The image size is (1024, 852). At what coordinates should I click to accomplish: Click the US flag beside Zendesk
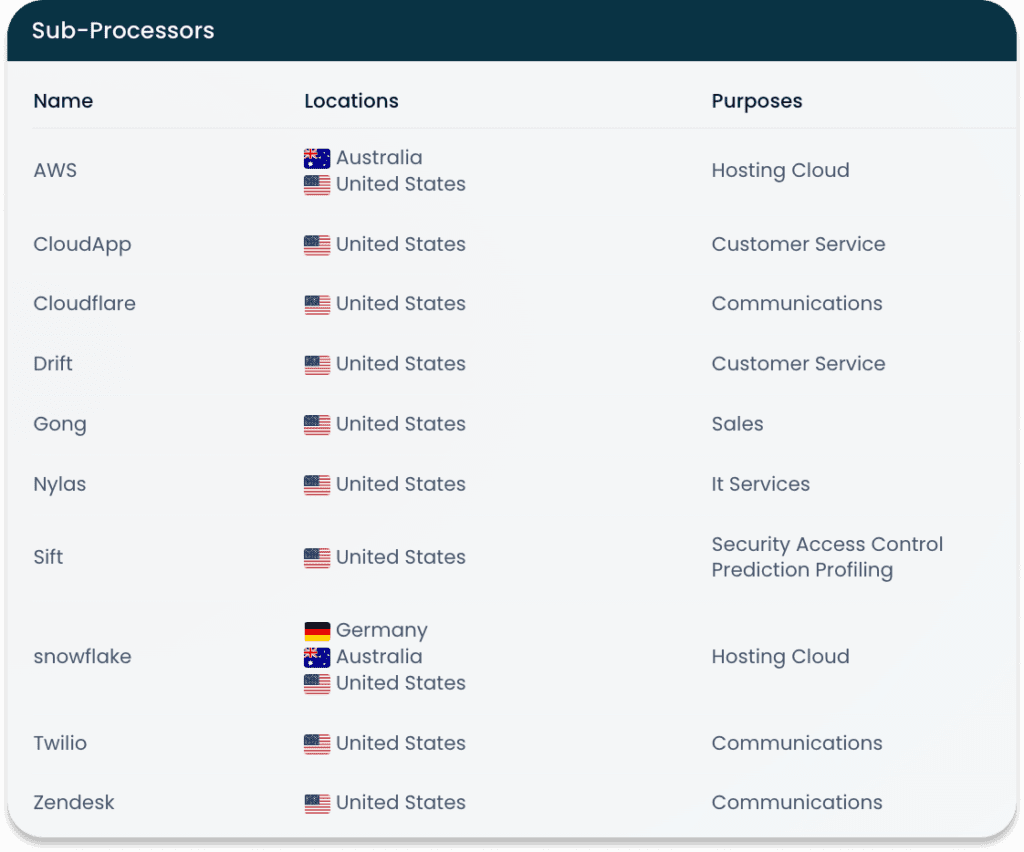coord(316,803)
